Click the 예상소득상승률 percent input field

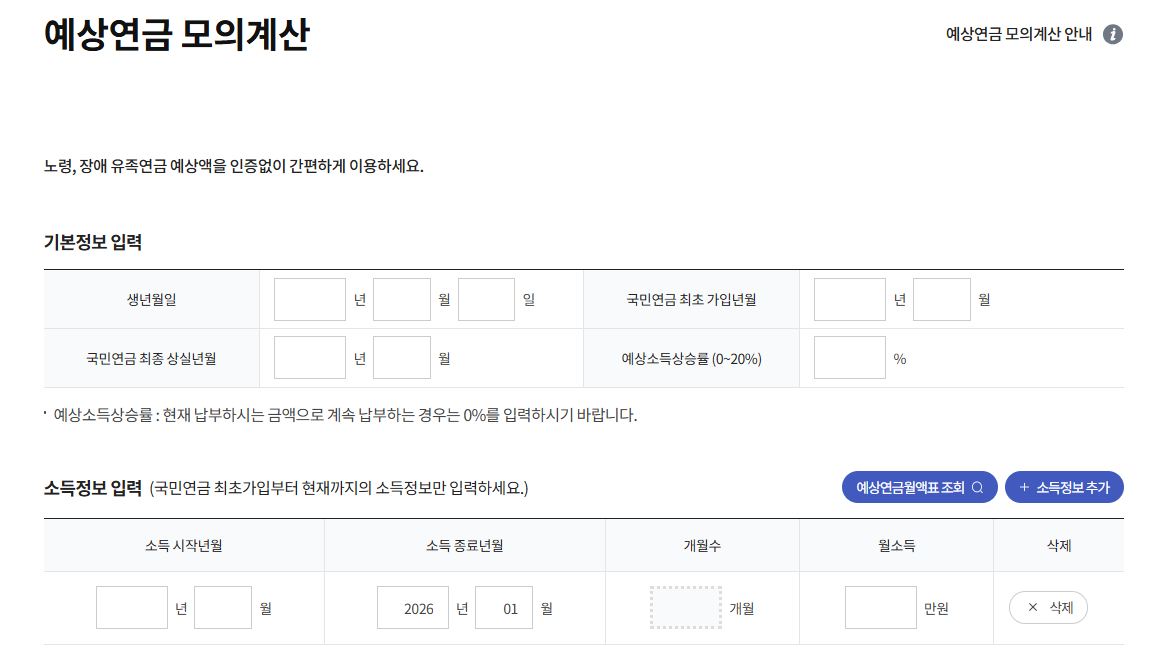click(850, 358)
